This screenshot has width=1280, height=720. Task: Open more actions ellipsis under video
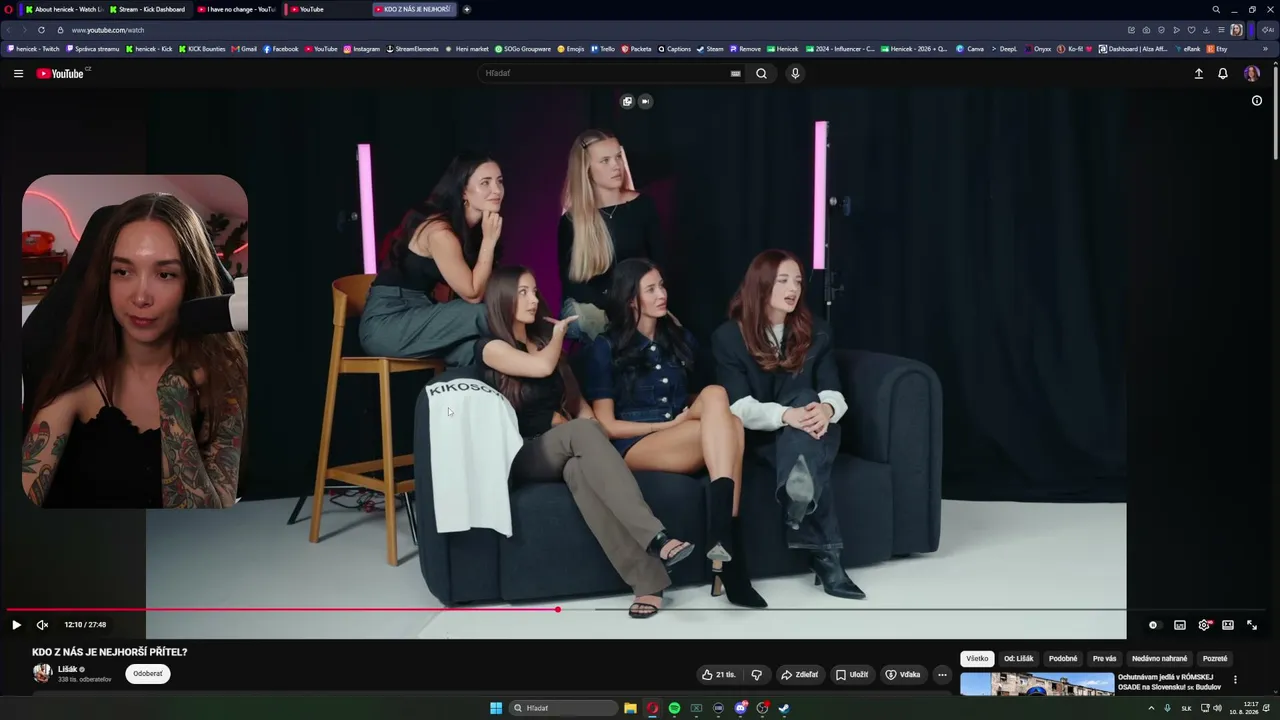click(942, 674)
